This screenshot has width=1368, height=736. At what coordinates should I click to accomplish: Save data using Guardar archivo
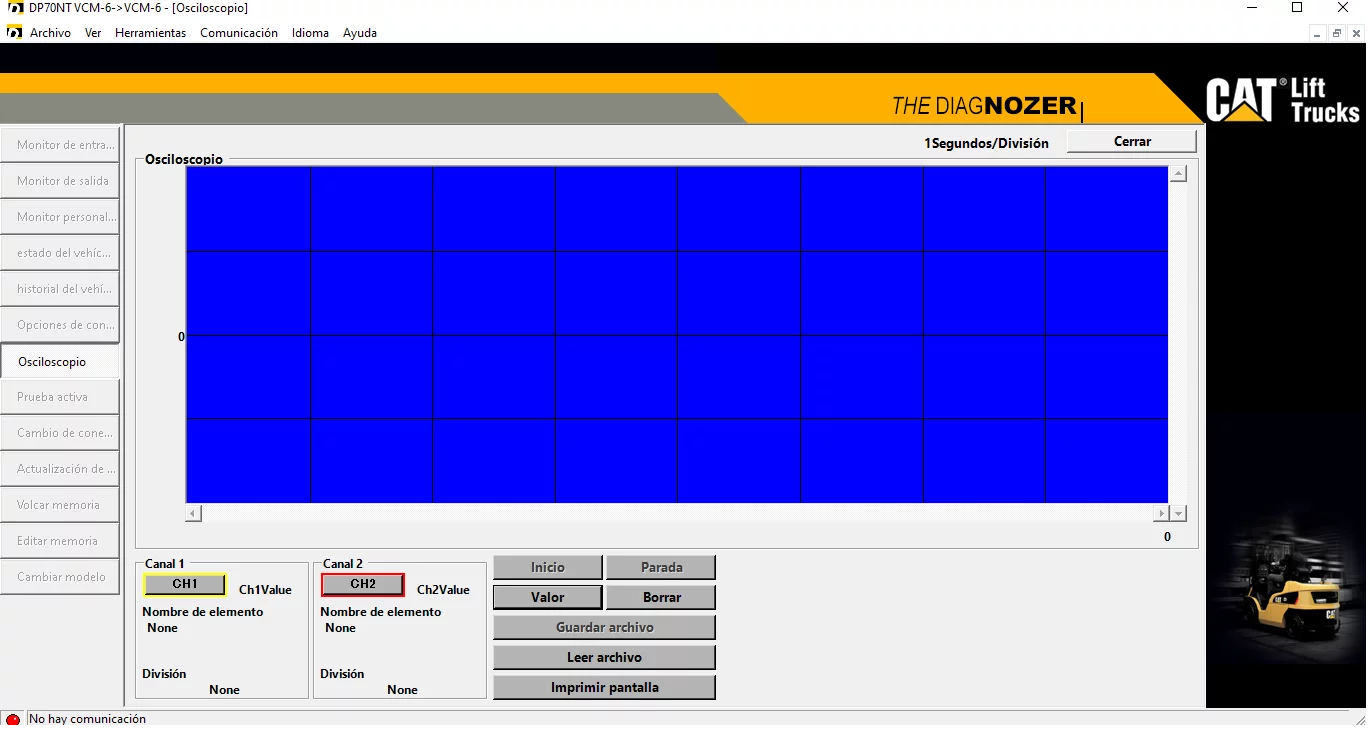(604, 627)
